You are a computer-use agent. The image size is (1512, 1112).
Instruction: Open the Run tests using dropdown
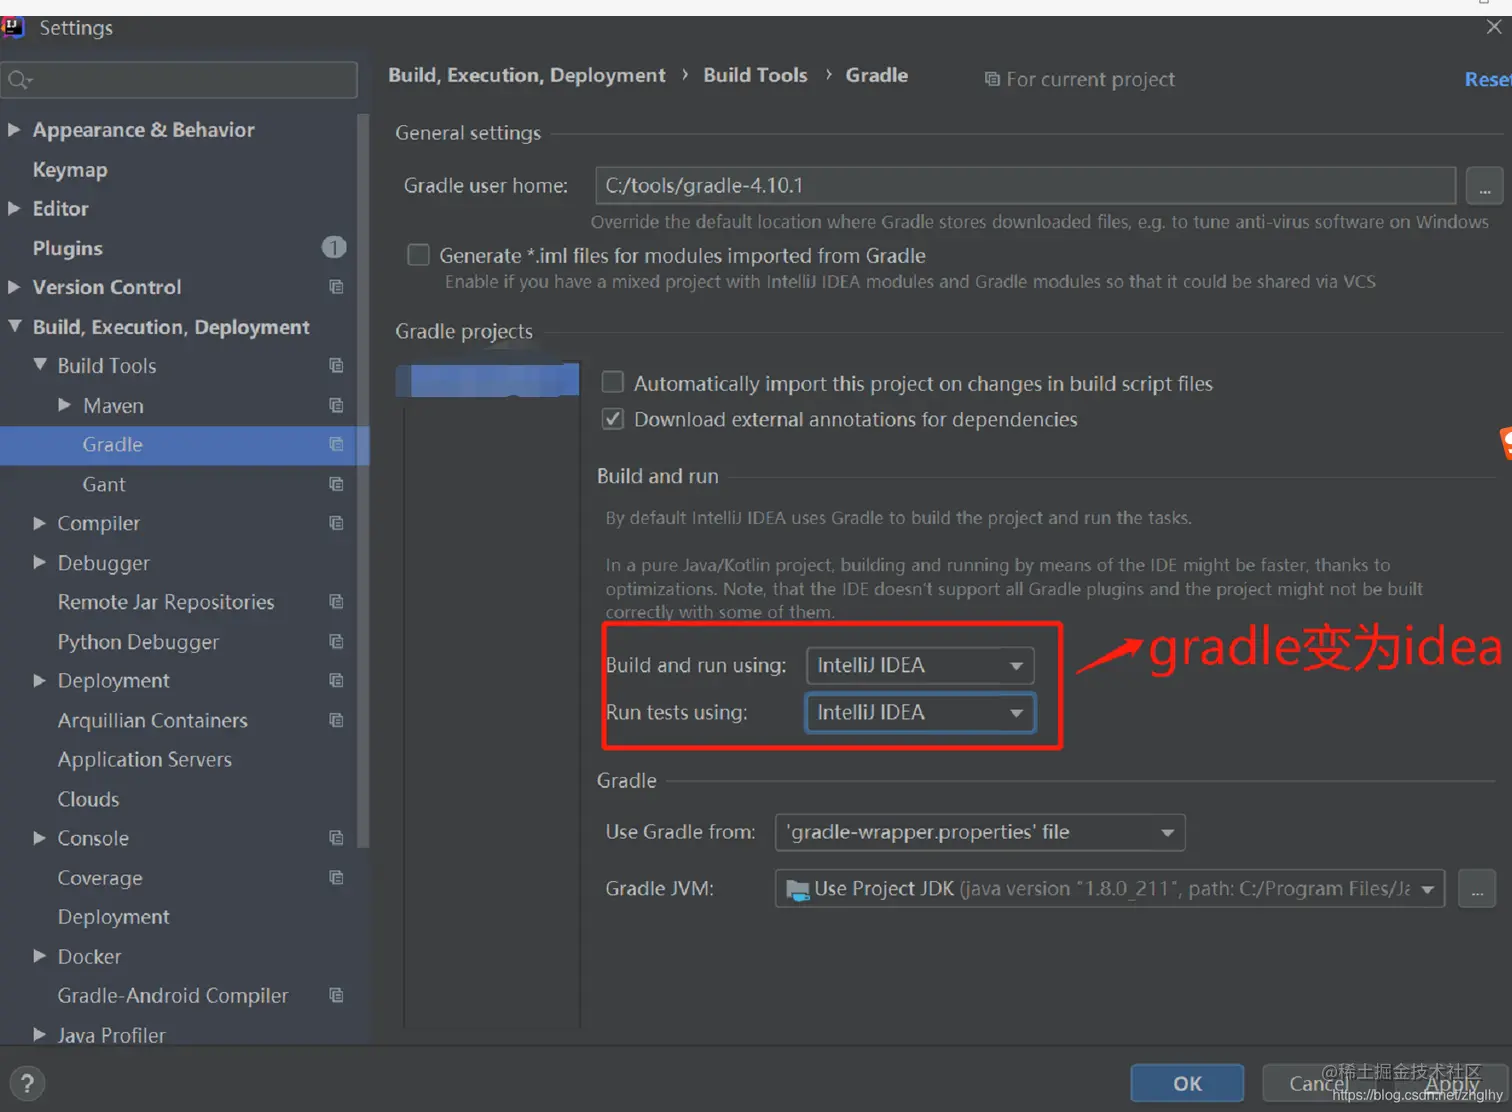920,712
